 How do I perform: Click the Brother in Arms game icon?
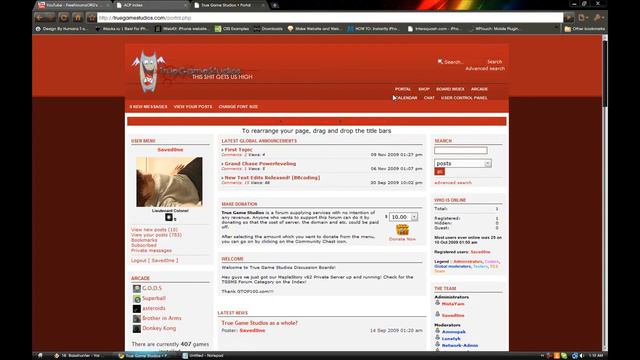(137, 318)
